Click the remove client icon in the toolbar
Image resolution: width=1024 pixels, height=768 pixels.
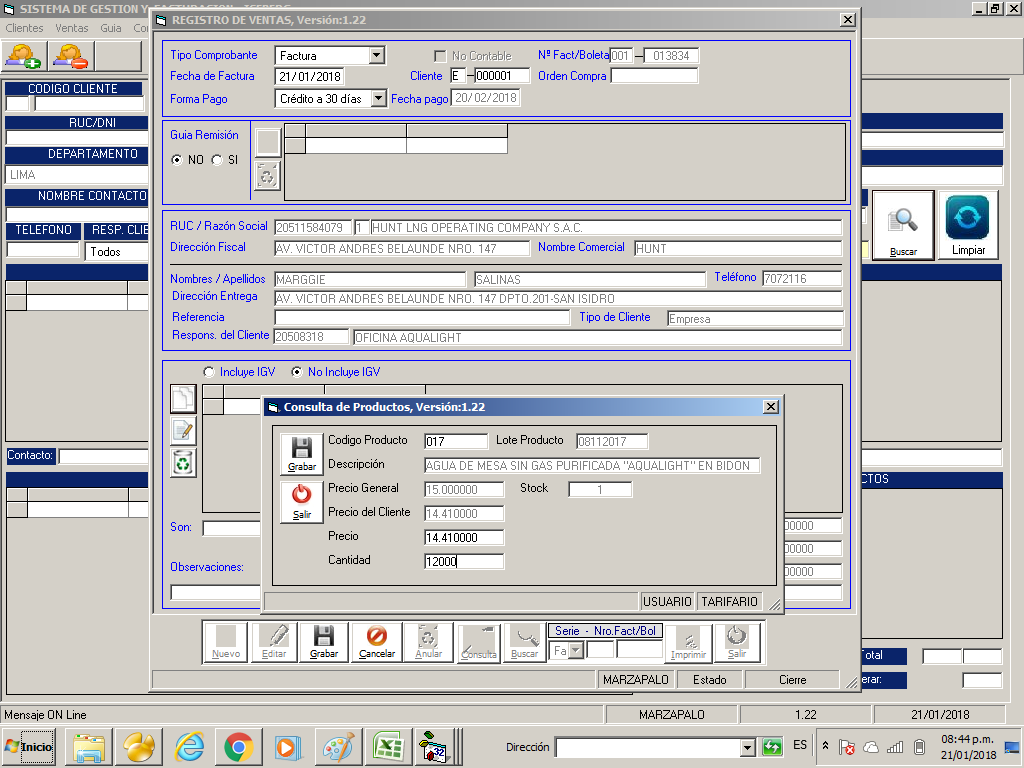pyautogui.click(x=71, y=56)
